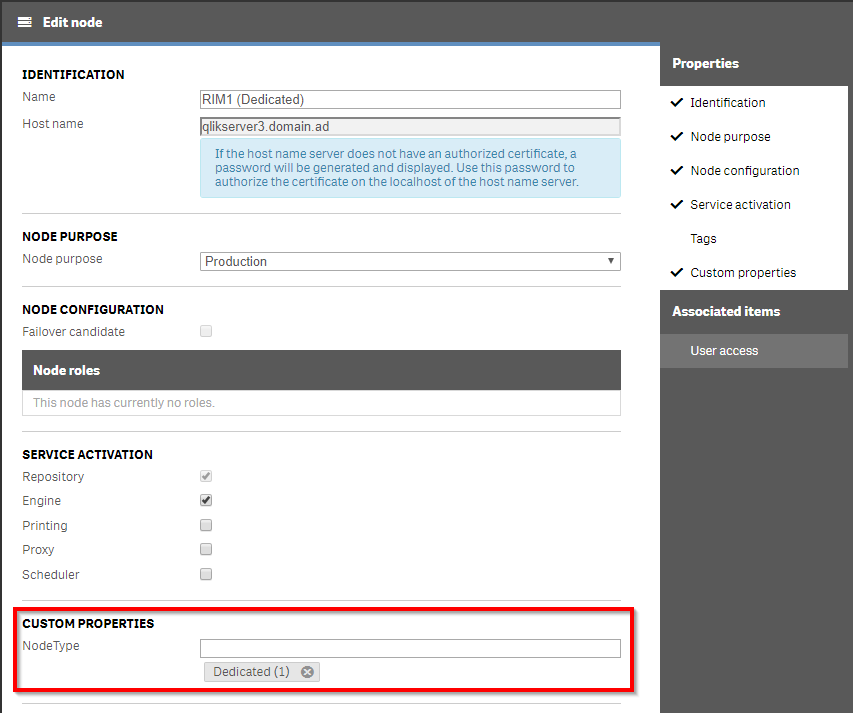Click the Name input field
This screenshot has width=853, height=713.
point(410,100)
